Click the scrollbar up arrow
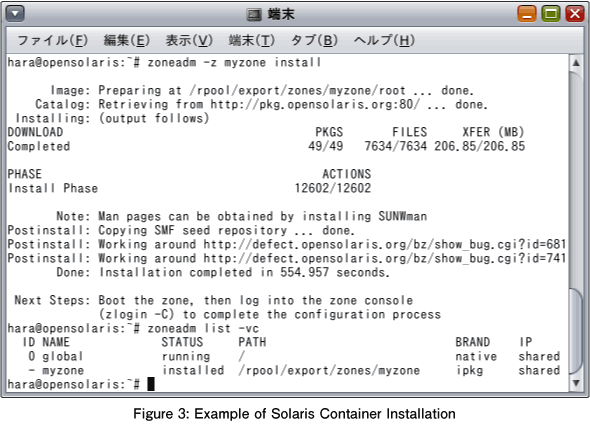The height and width of the screenshot is (425, 590). click(576, 62)
